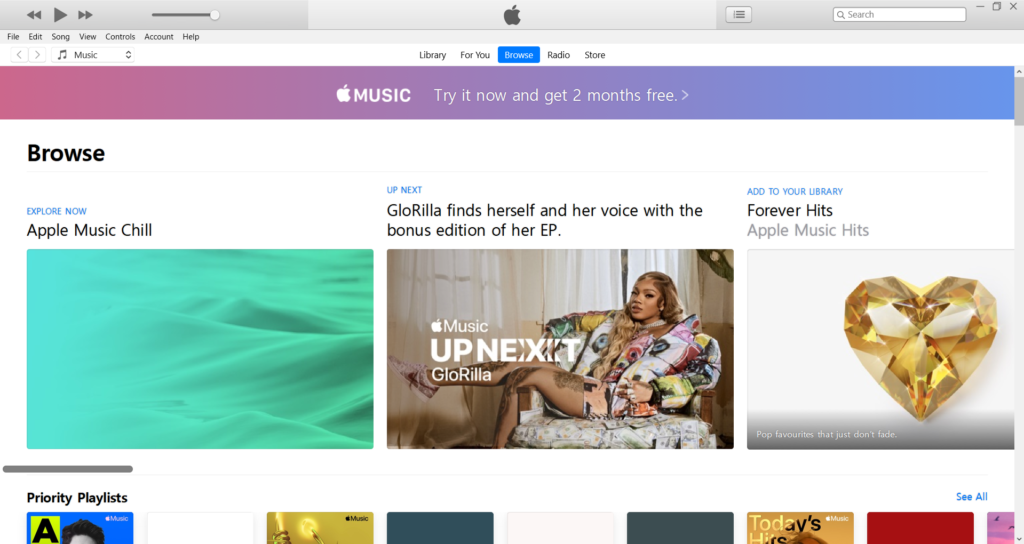Click the fast forward next track button
This screenshot has width=1024, height=544.
point(85,14)
